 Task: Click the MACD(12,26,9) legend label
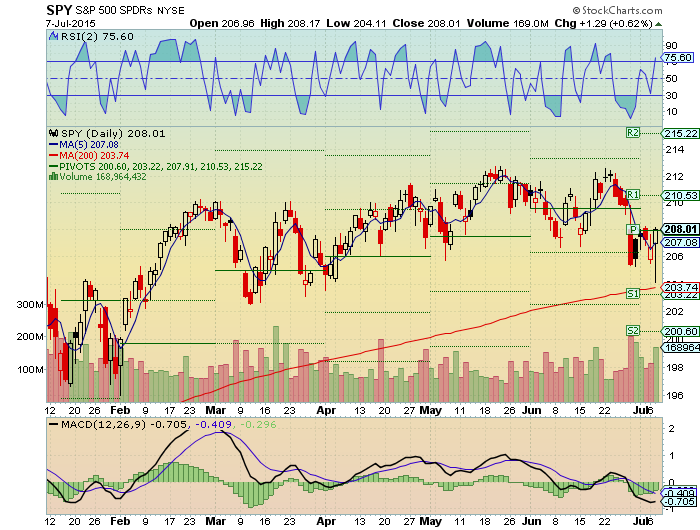click(x=104, y=425)
